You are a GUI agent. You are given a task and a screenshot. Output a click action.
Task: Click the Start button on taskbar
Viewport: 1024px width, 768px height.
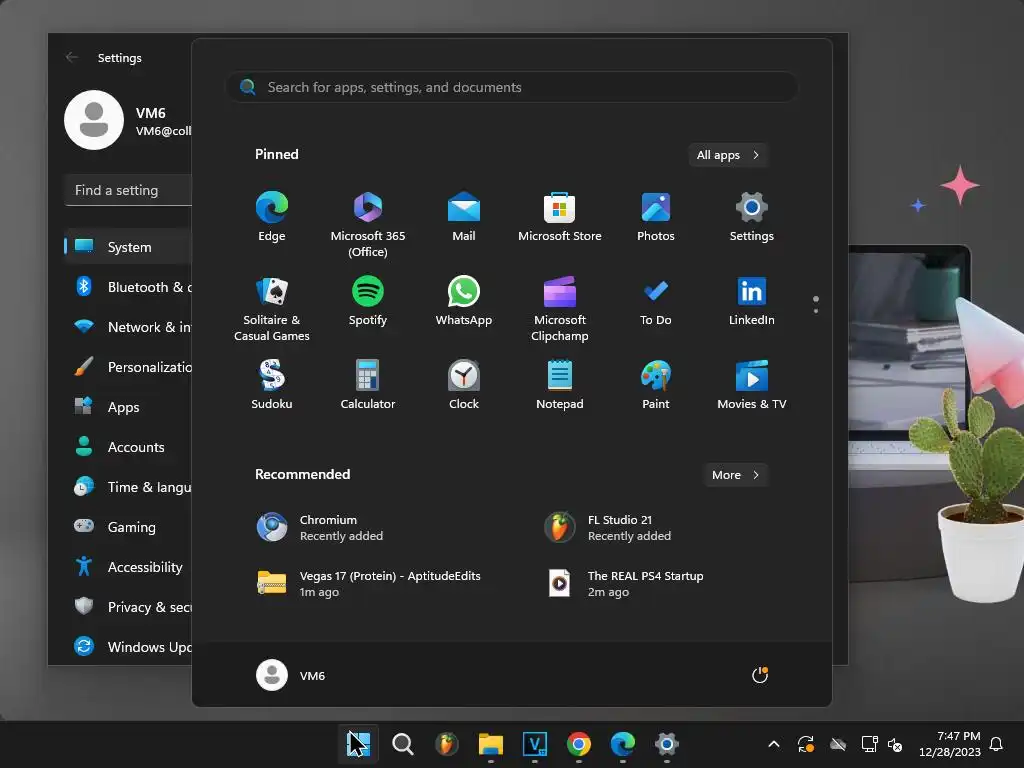(359, 744)
